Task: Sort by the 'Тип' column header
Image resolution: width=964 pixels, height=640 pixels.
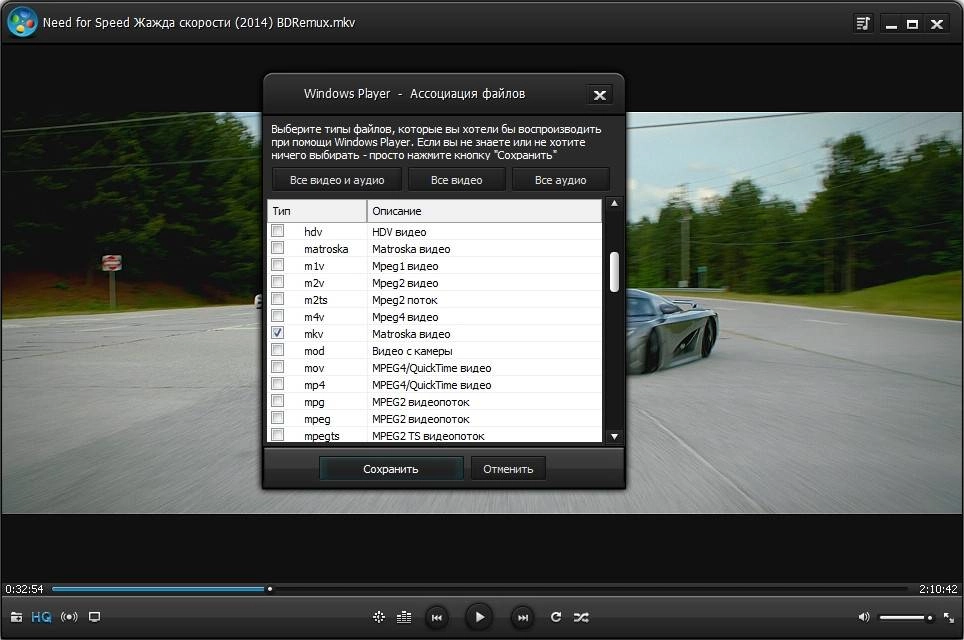Action: (x=317, y=211)
